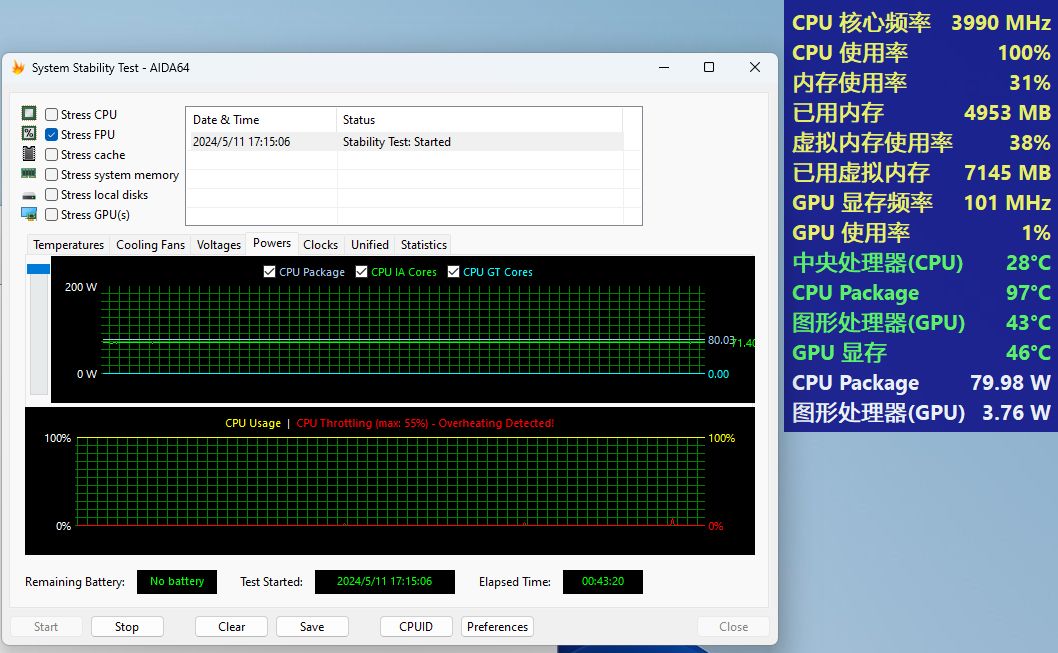The height and width of the screenshot is (653, 1058).
Task: Click the GPU 显存频率 101 MHz sensor row
Action: [x=921, y=202]
